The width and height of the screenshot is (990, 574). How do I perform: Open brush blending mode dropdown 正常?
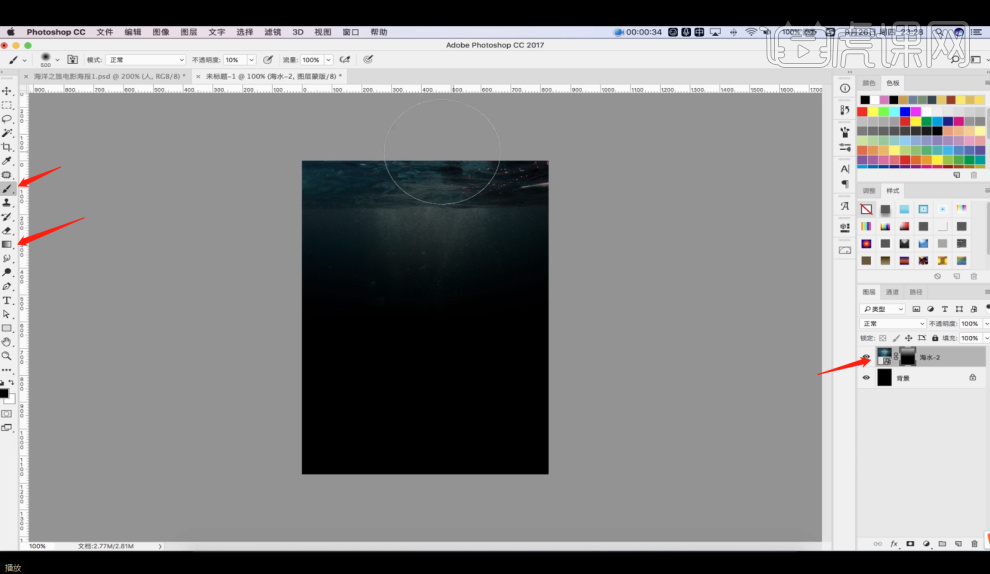coord(146,59)
